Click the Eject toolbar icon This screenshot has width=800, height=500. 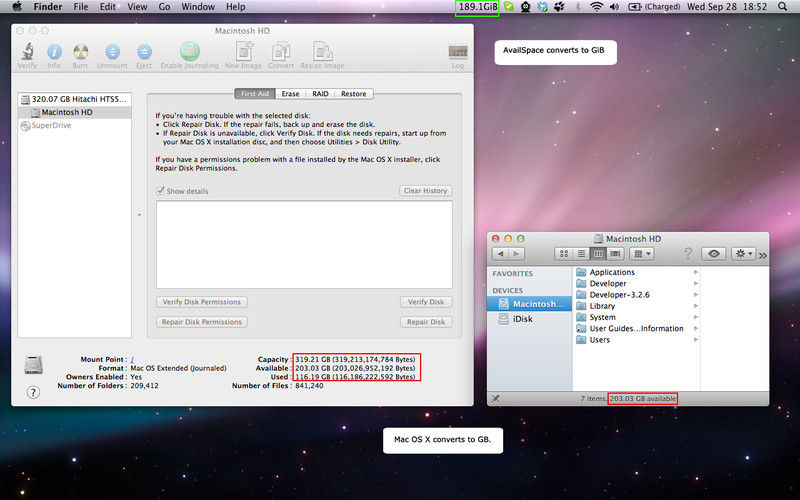pyautogui.click(x=144, y=52)
